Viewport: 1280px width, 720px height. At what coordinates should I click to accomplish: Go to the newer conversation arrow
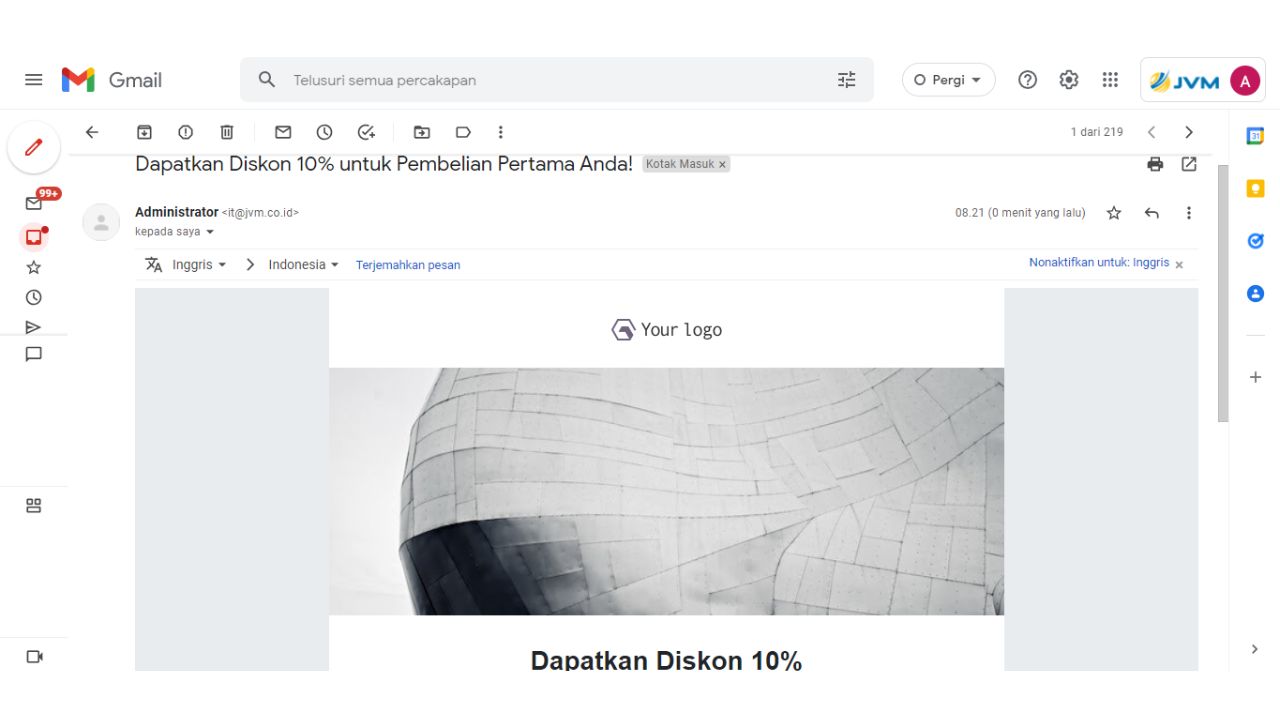pyautogui.click(x=1151, y=132)
